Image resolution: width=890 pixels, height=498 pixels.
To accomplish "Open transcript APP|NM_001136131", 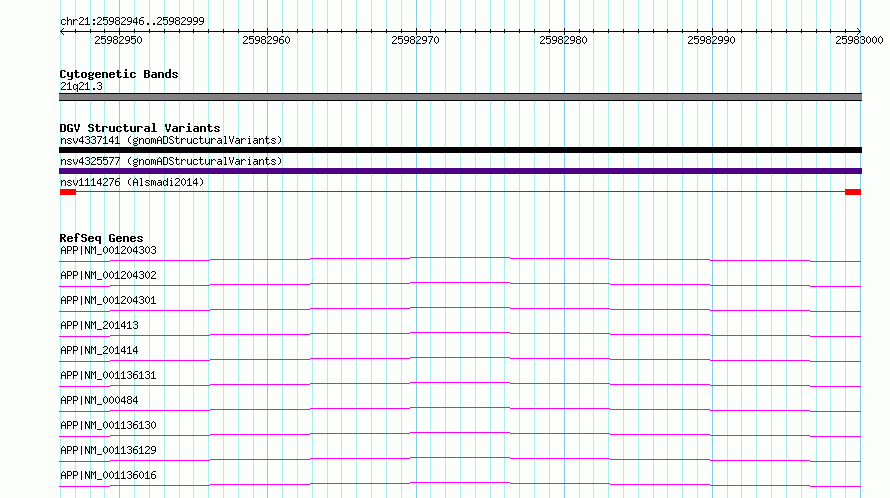I will pyautogui.click(x=108, y=375).
